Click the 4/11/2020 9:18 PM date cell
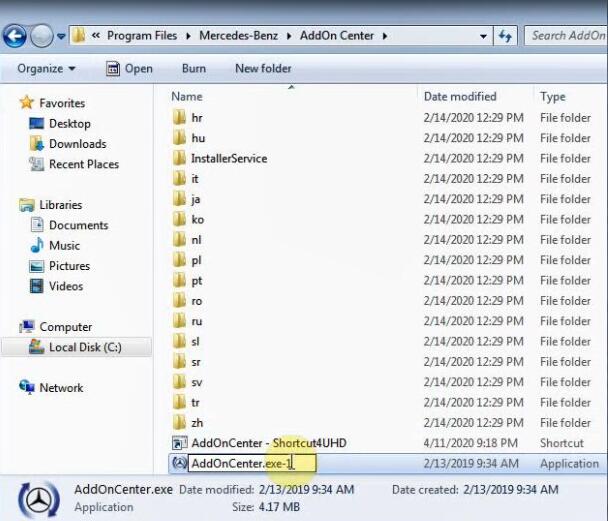This screenshot has height=521, width=608. (470, 443)
